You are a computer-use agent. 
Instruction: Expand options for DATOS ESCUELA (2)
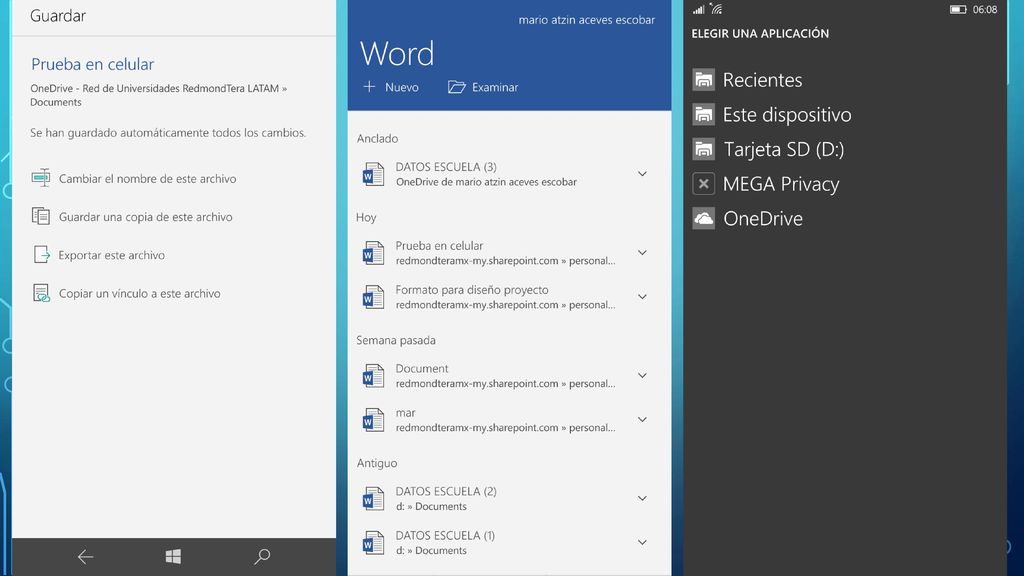click(642, 498)
